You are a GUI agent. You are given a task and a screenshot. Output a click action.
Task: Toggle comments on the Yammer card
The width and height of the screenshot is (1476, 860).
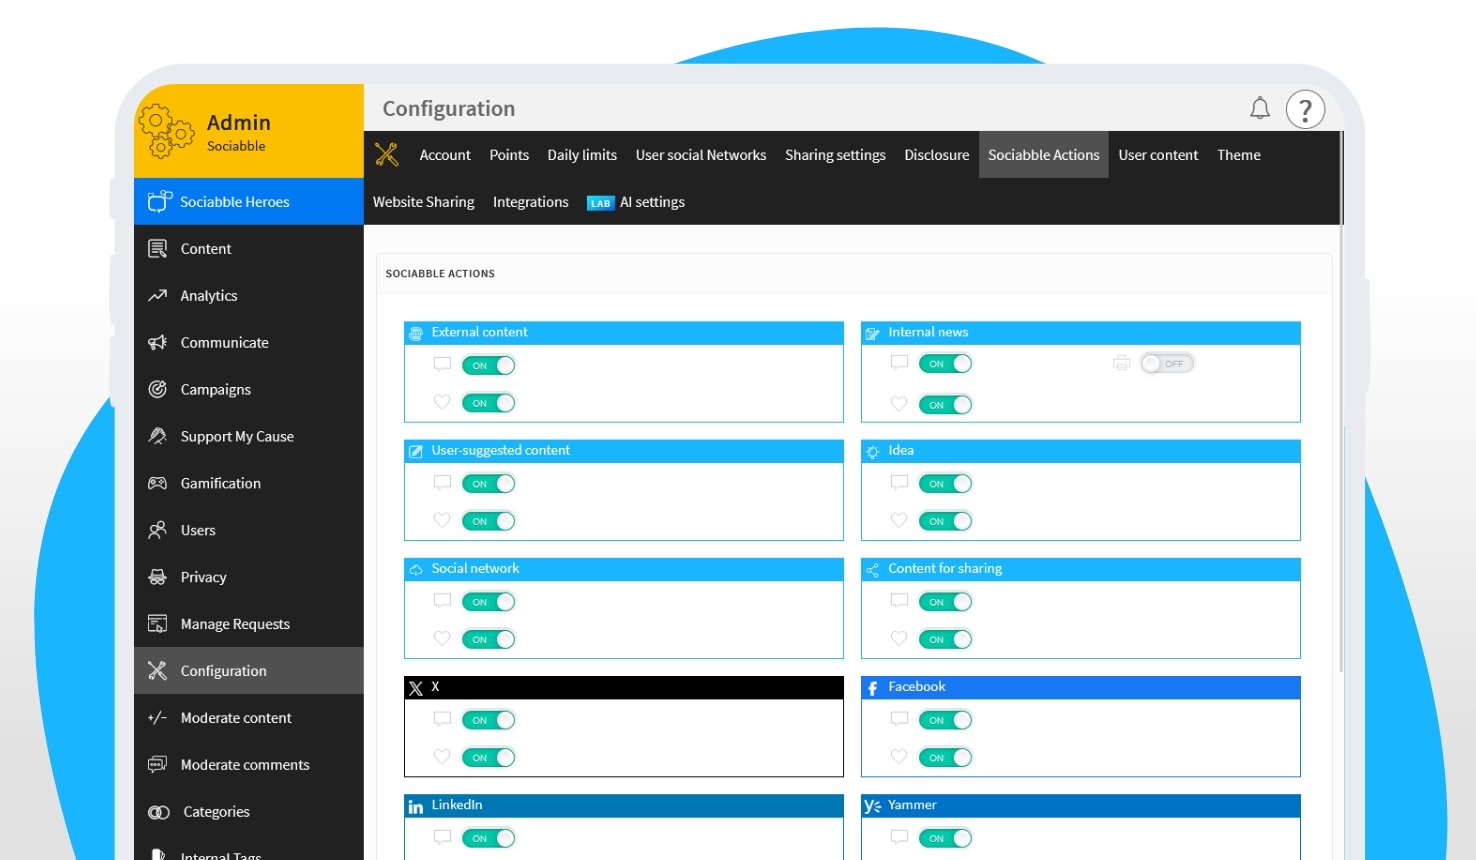(945, 838)
